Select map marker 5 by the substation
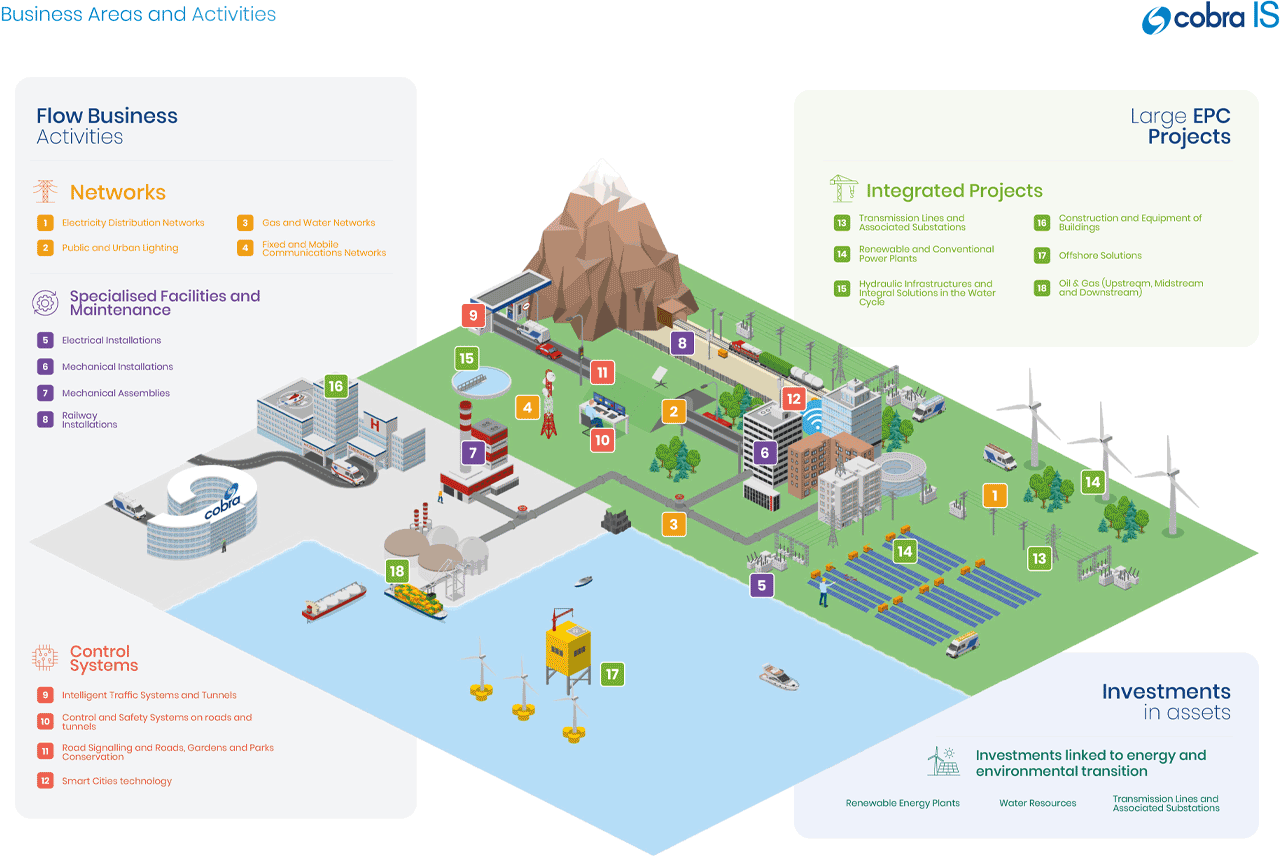The width and height of the screenshot is (1280, 856). (x=762, y=586)
